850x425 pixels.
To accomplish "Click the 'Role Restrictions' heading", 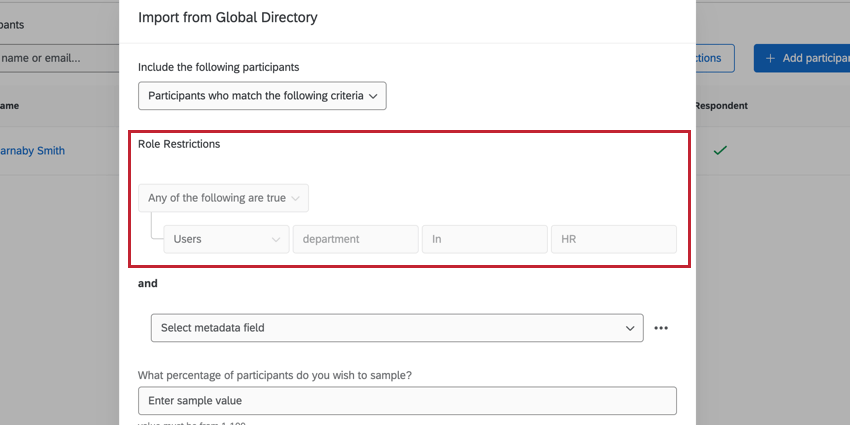I will pos(179,144).
